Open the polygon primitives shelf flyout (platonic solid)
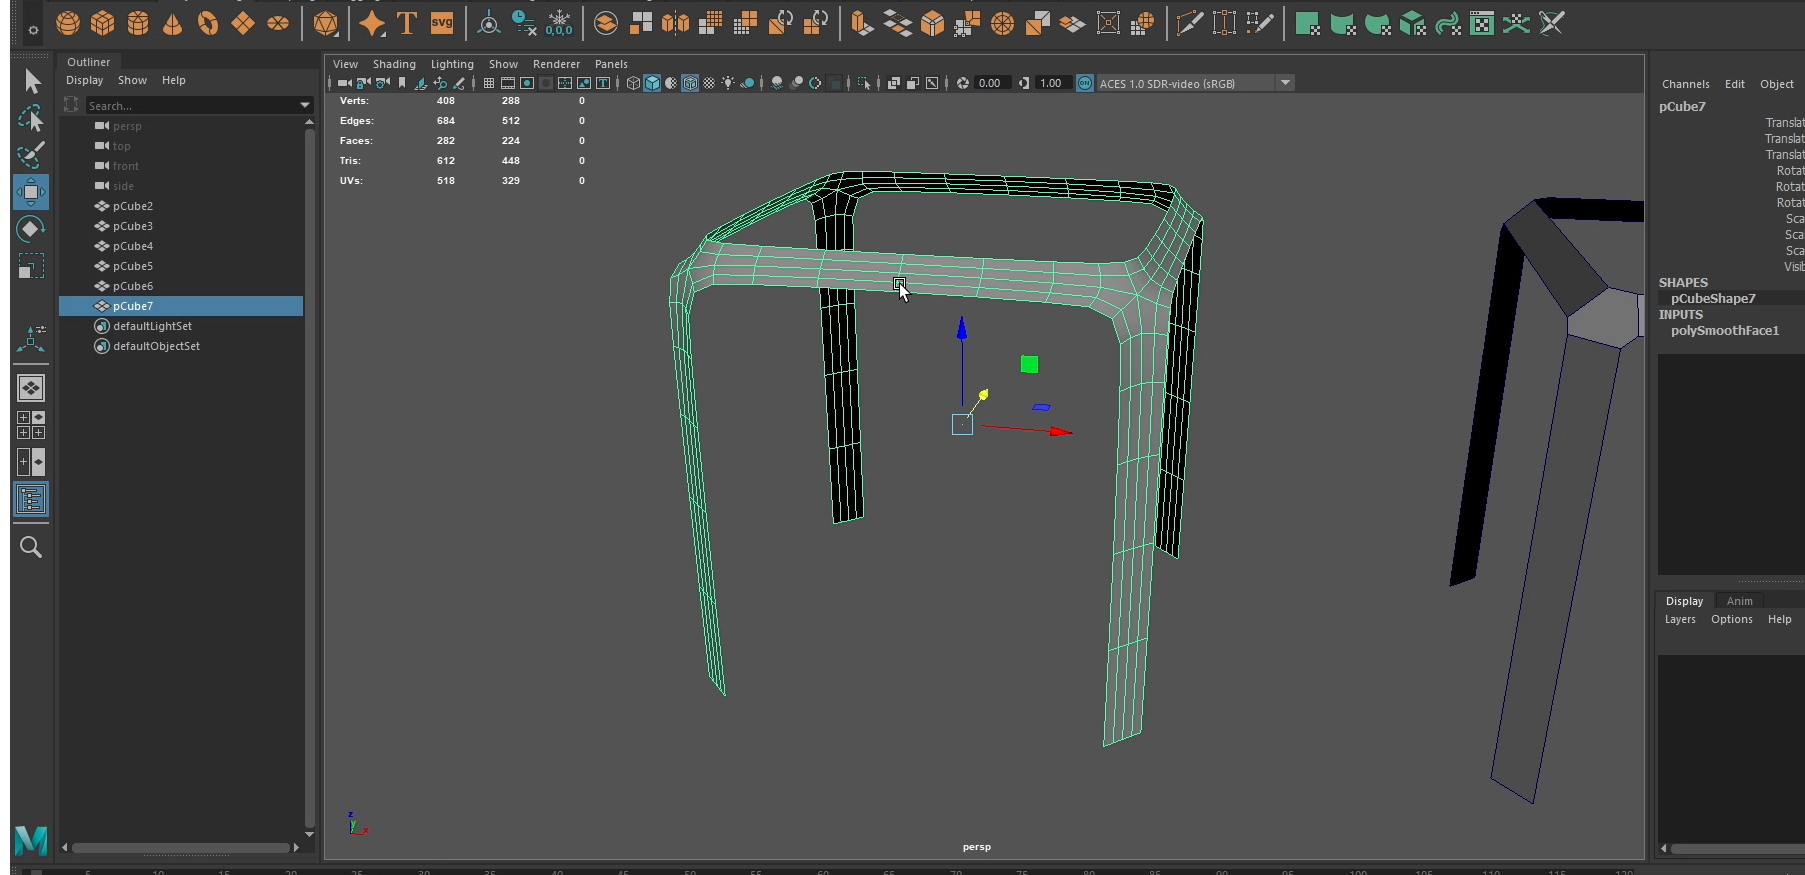The width and height of the screenshot is (1805, 875). coord(326,23)
